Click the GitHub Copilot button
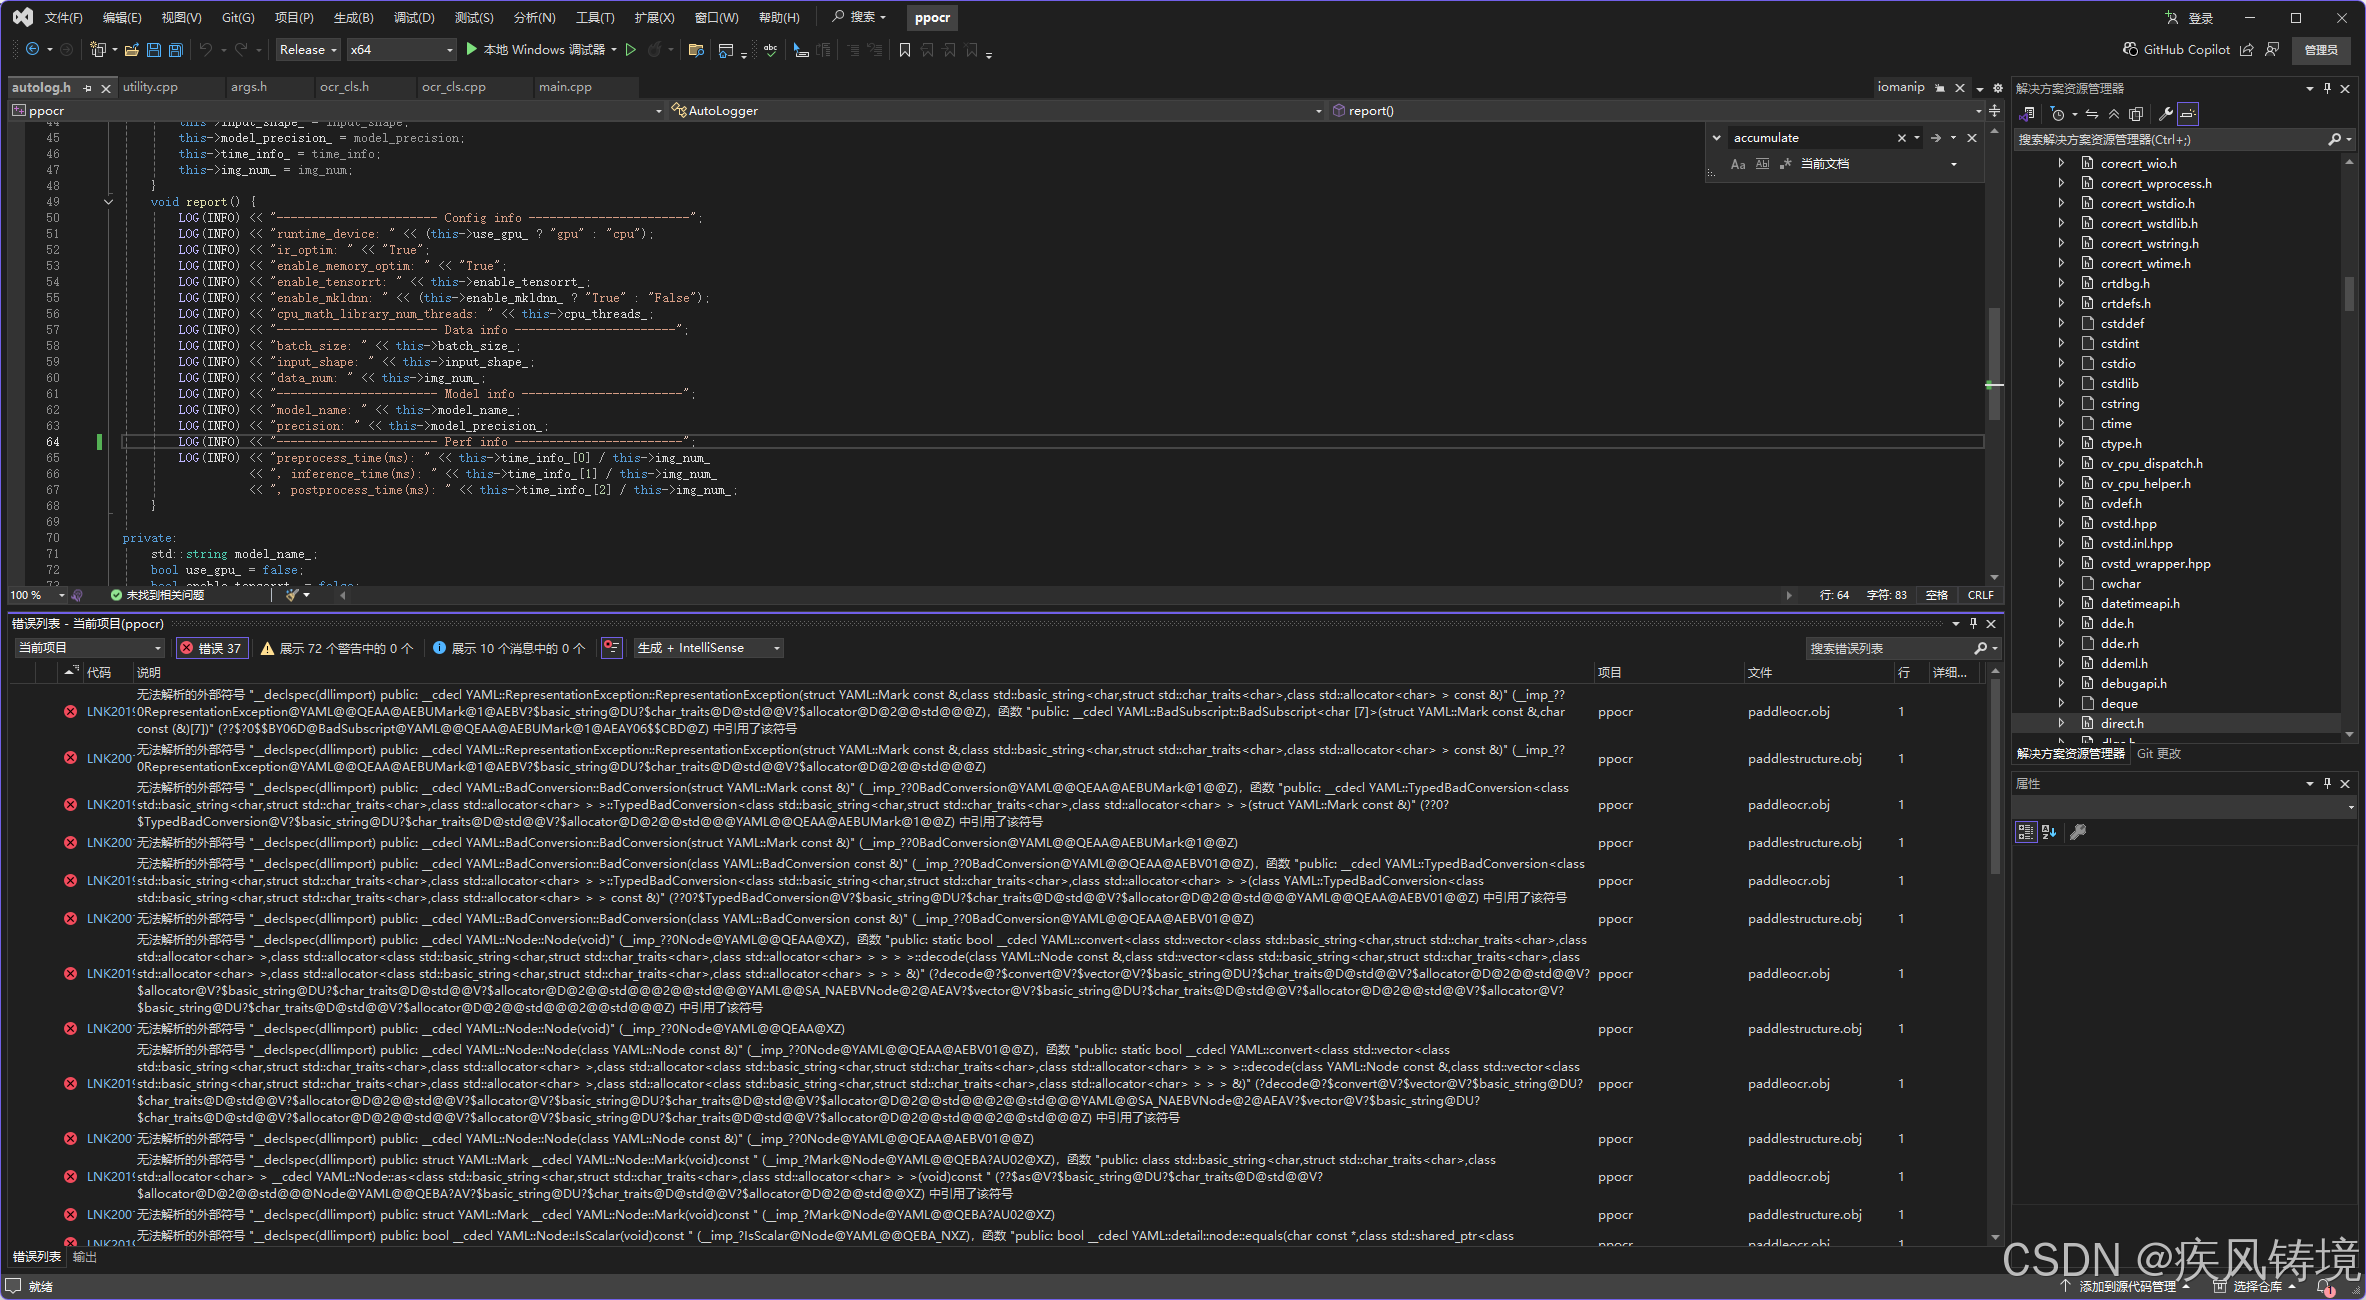 click(x=2176, y=50)
